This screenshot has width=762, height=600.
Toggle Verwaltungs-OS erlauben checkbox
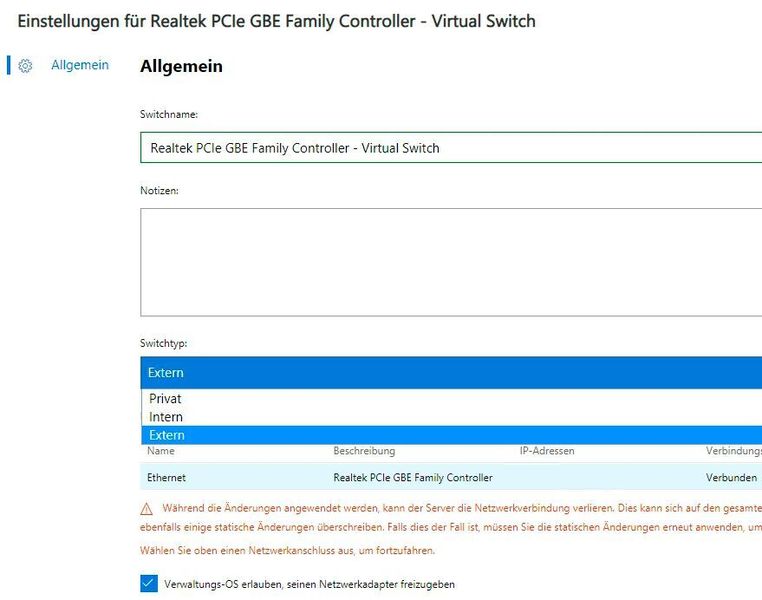[x=149, y=583]
